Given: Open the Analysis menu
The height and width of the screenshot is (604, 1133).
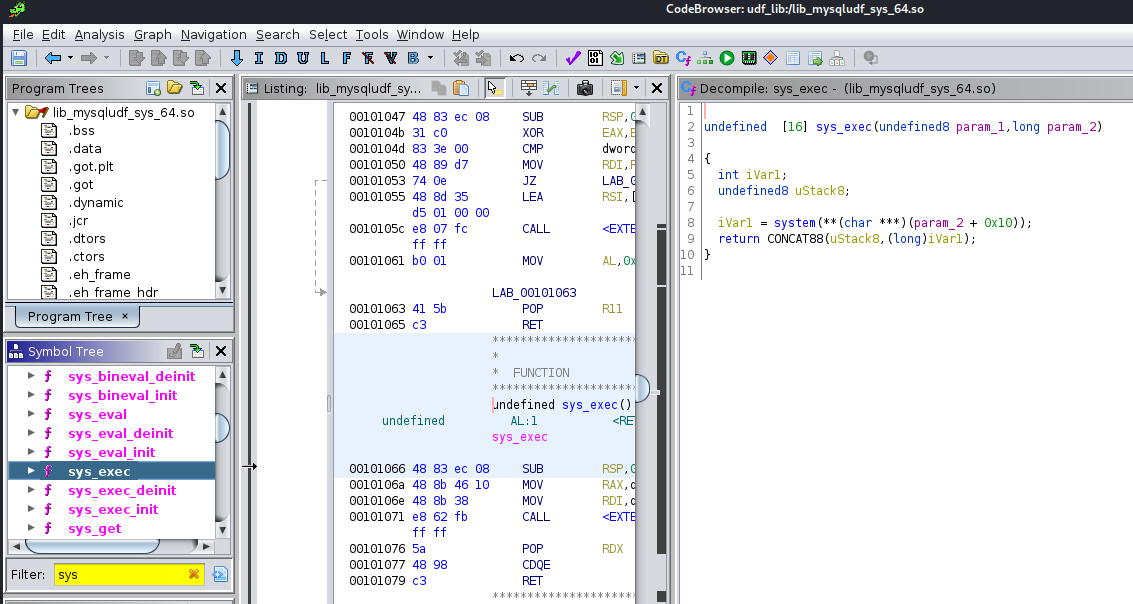Looking at the screenshot, I should pos(100,34).
